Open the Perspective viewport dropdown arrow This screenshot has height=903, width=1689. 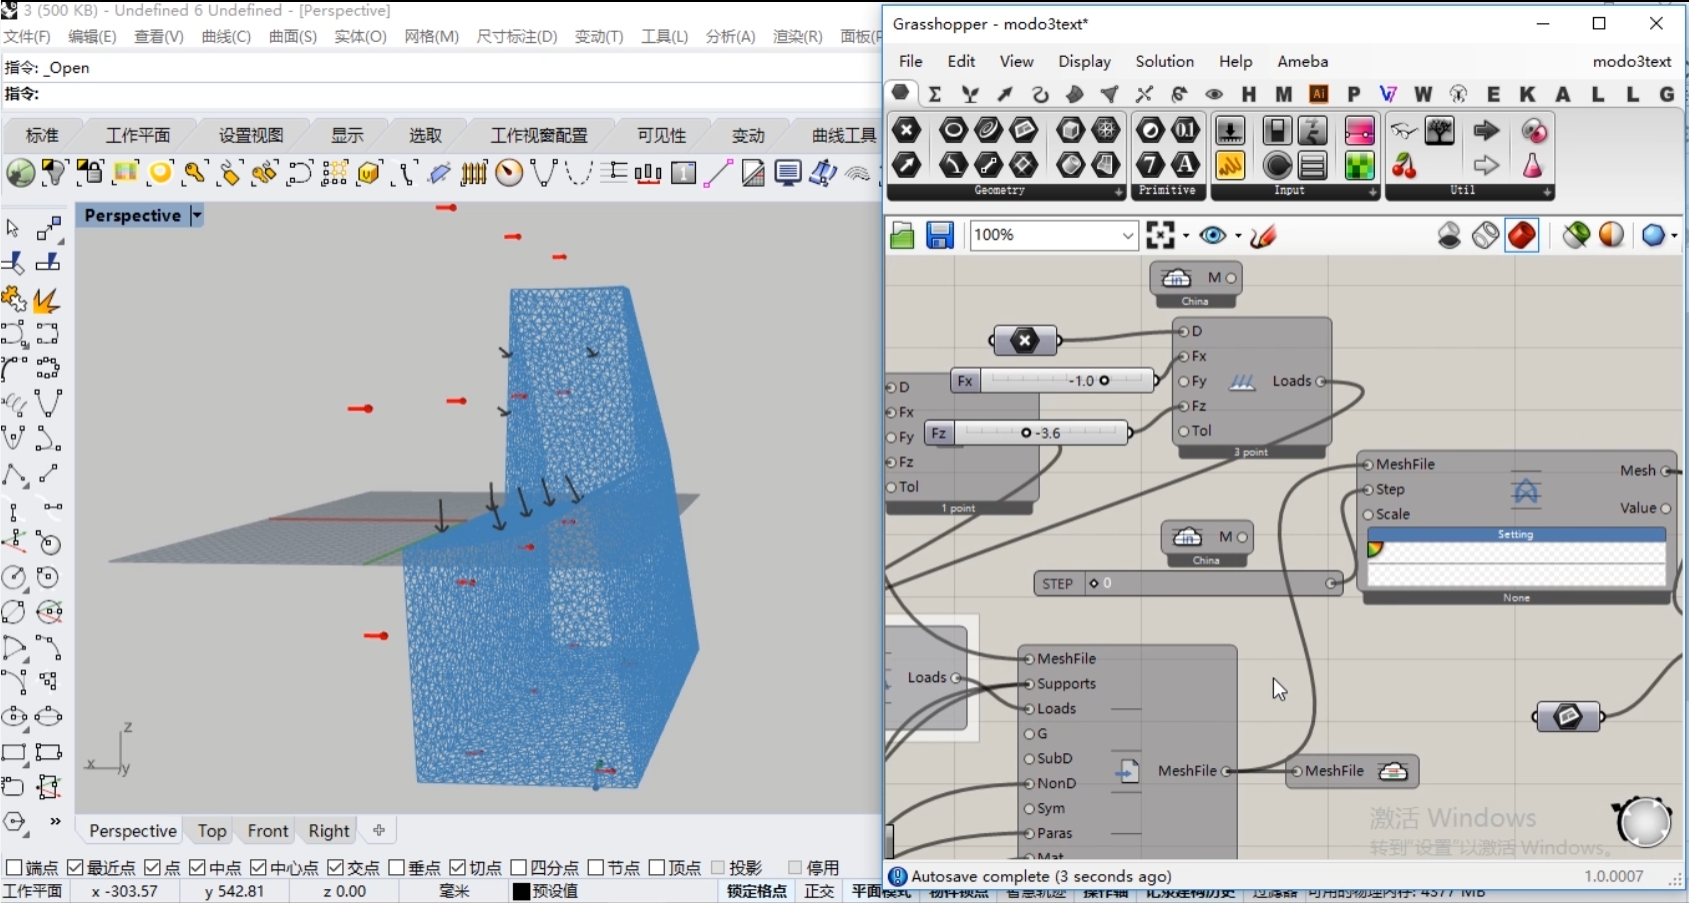tap(197, 215)
